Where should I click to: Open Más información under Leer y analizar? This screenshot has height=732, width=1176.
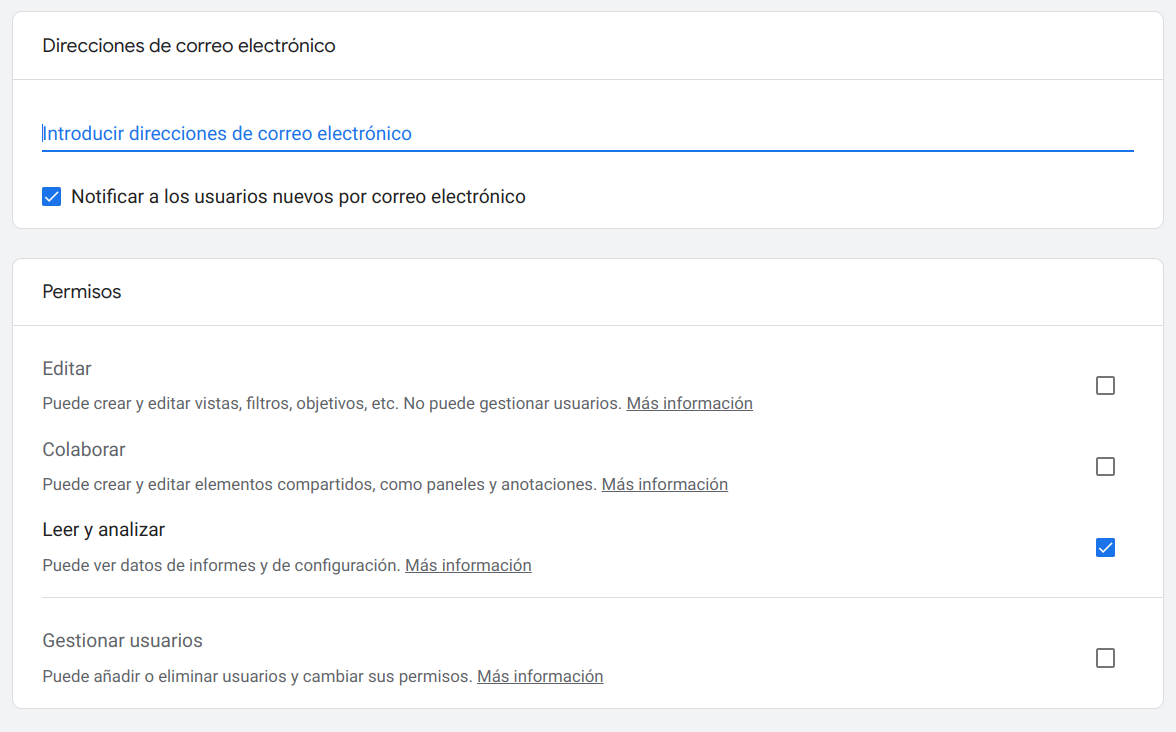468,565
